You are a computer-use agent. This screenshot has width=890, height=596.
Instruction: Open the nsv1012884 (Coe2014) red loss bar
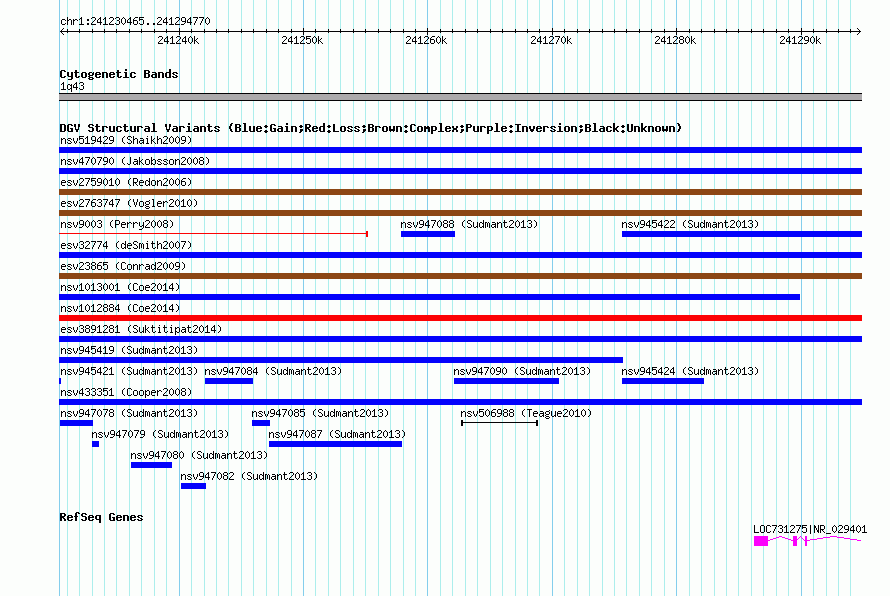click(460, 318)
